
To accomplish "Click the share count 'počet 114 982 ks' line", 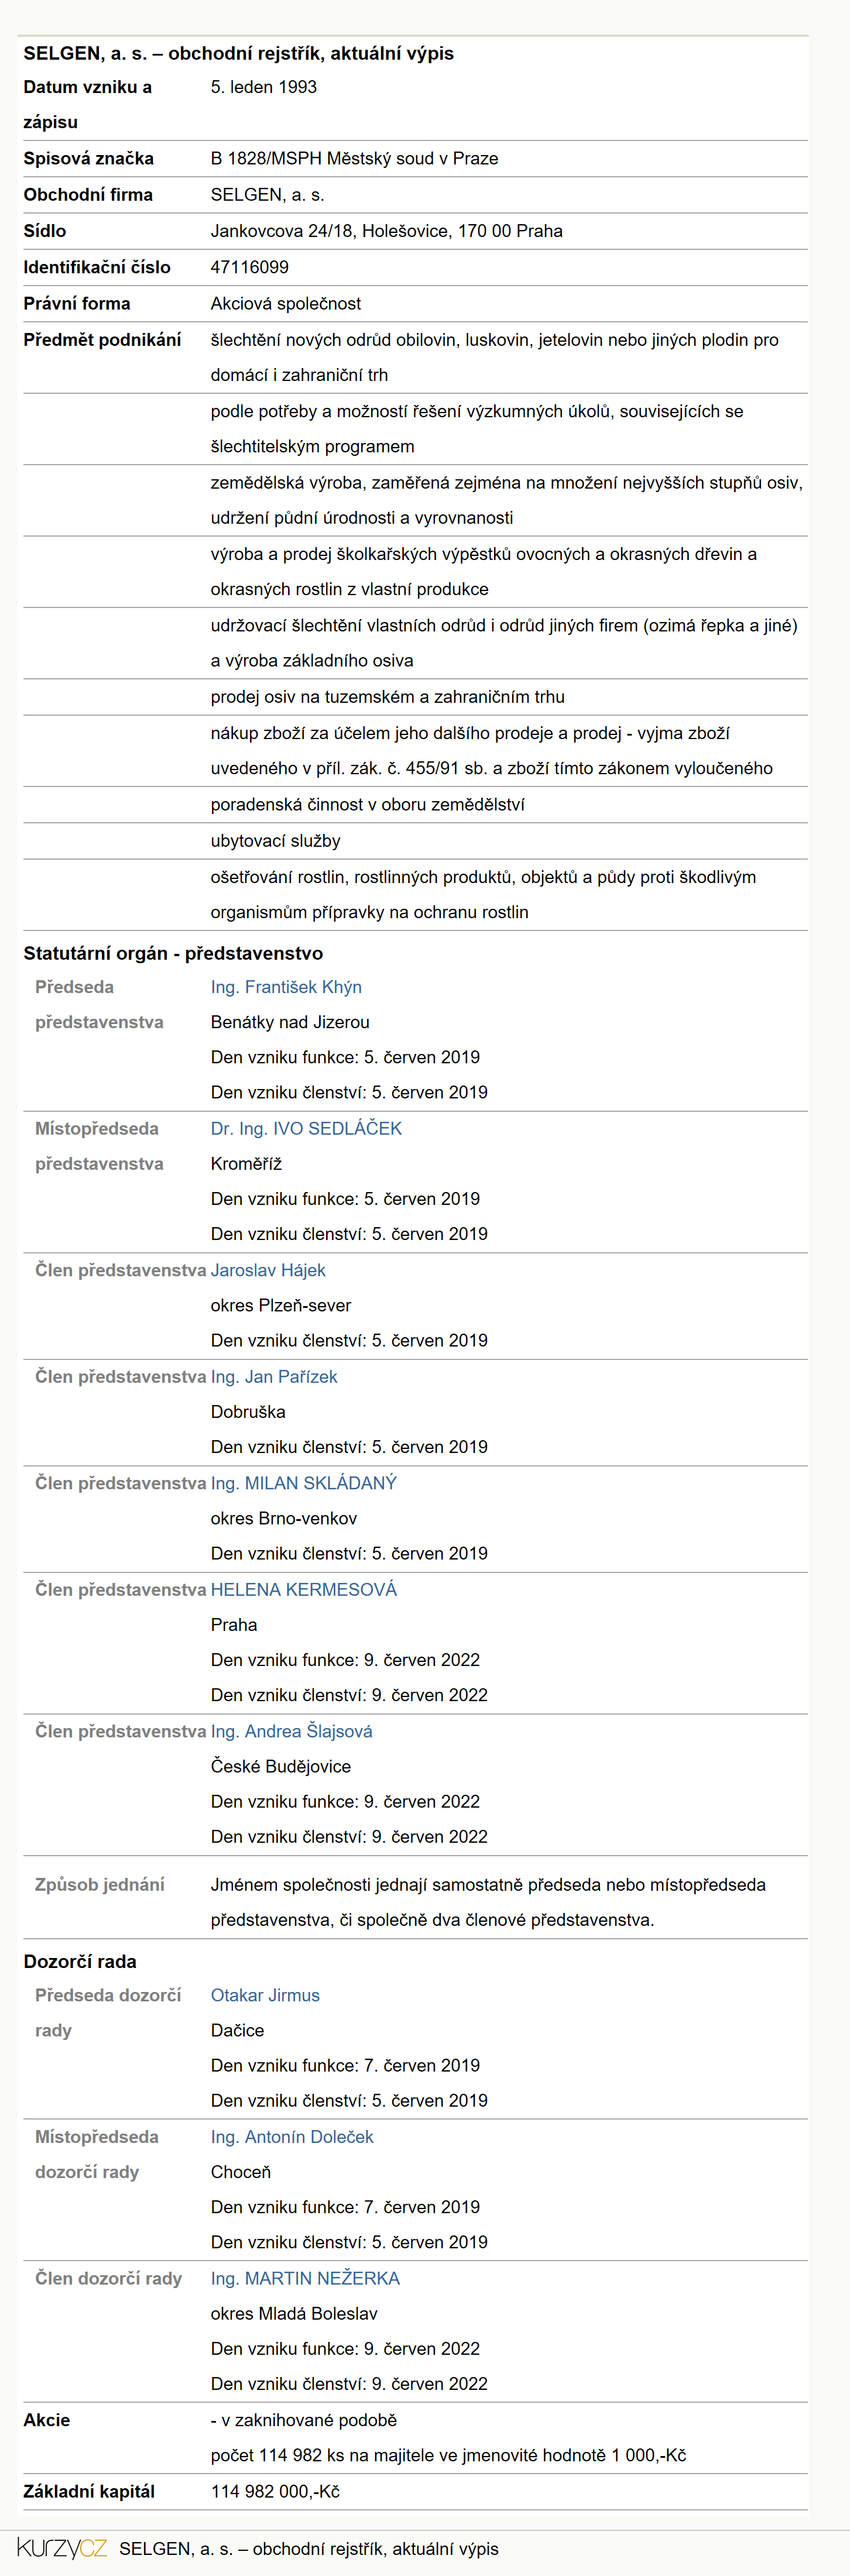I will coord(448,2456).
